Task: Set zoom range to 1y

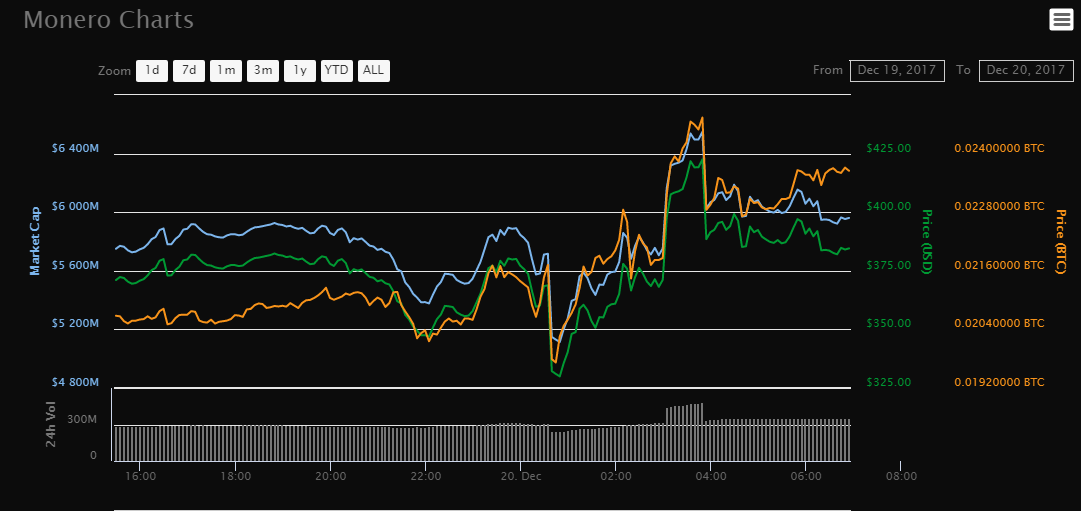Action: point(300,71)
